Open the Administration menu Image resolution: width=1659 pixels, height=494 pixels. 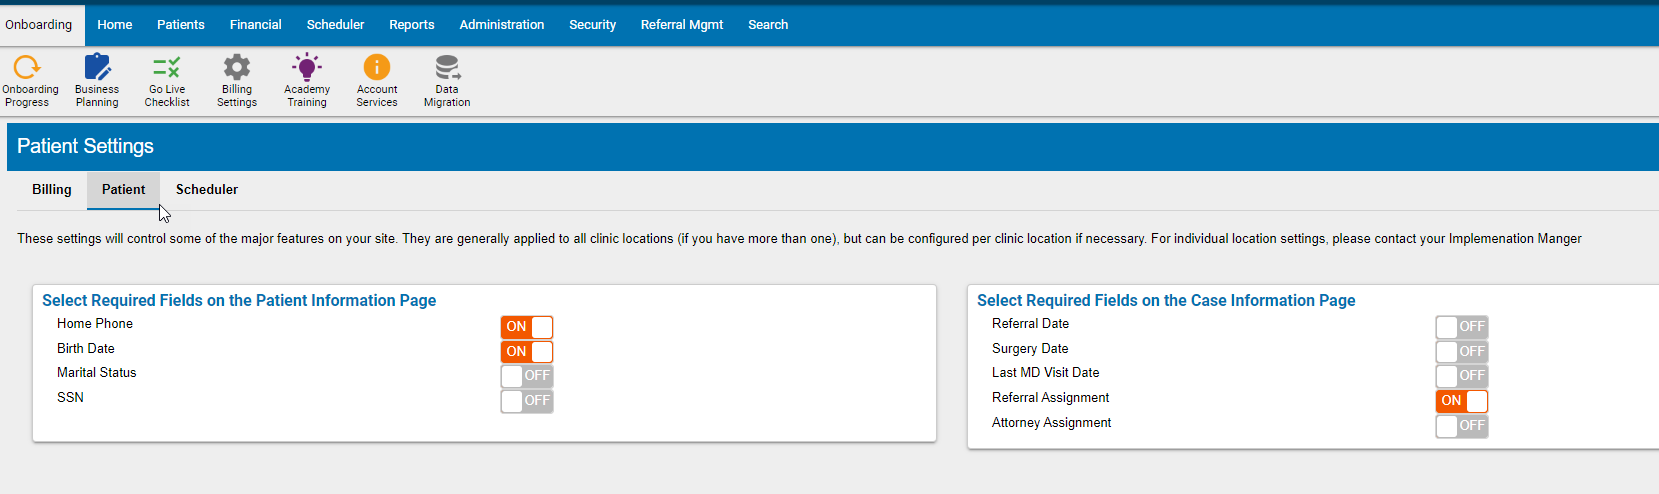click(502, 25)
